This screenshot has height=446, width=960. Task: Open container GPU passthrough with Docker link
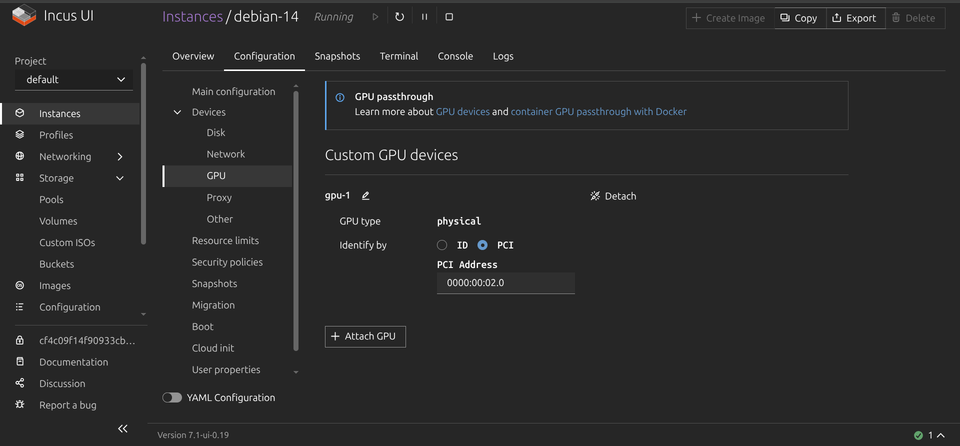click(598, 112)
